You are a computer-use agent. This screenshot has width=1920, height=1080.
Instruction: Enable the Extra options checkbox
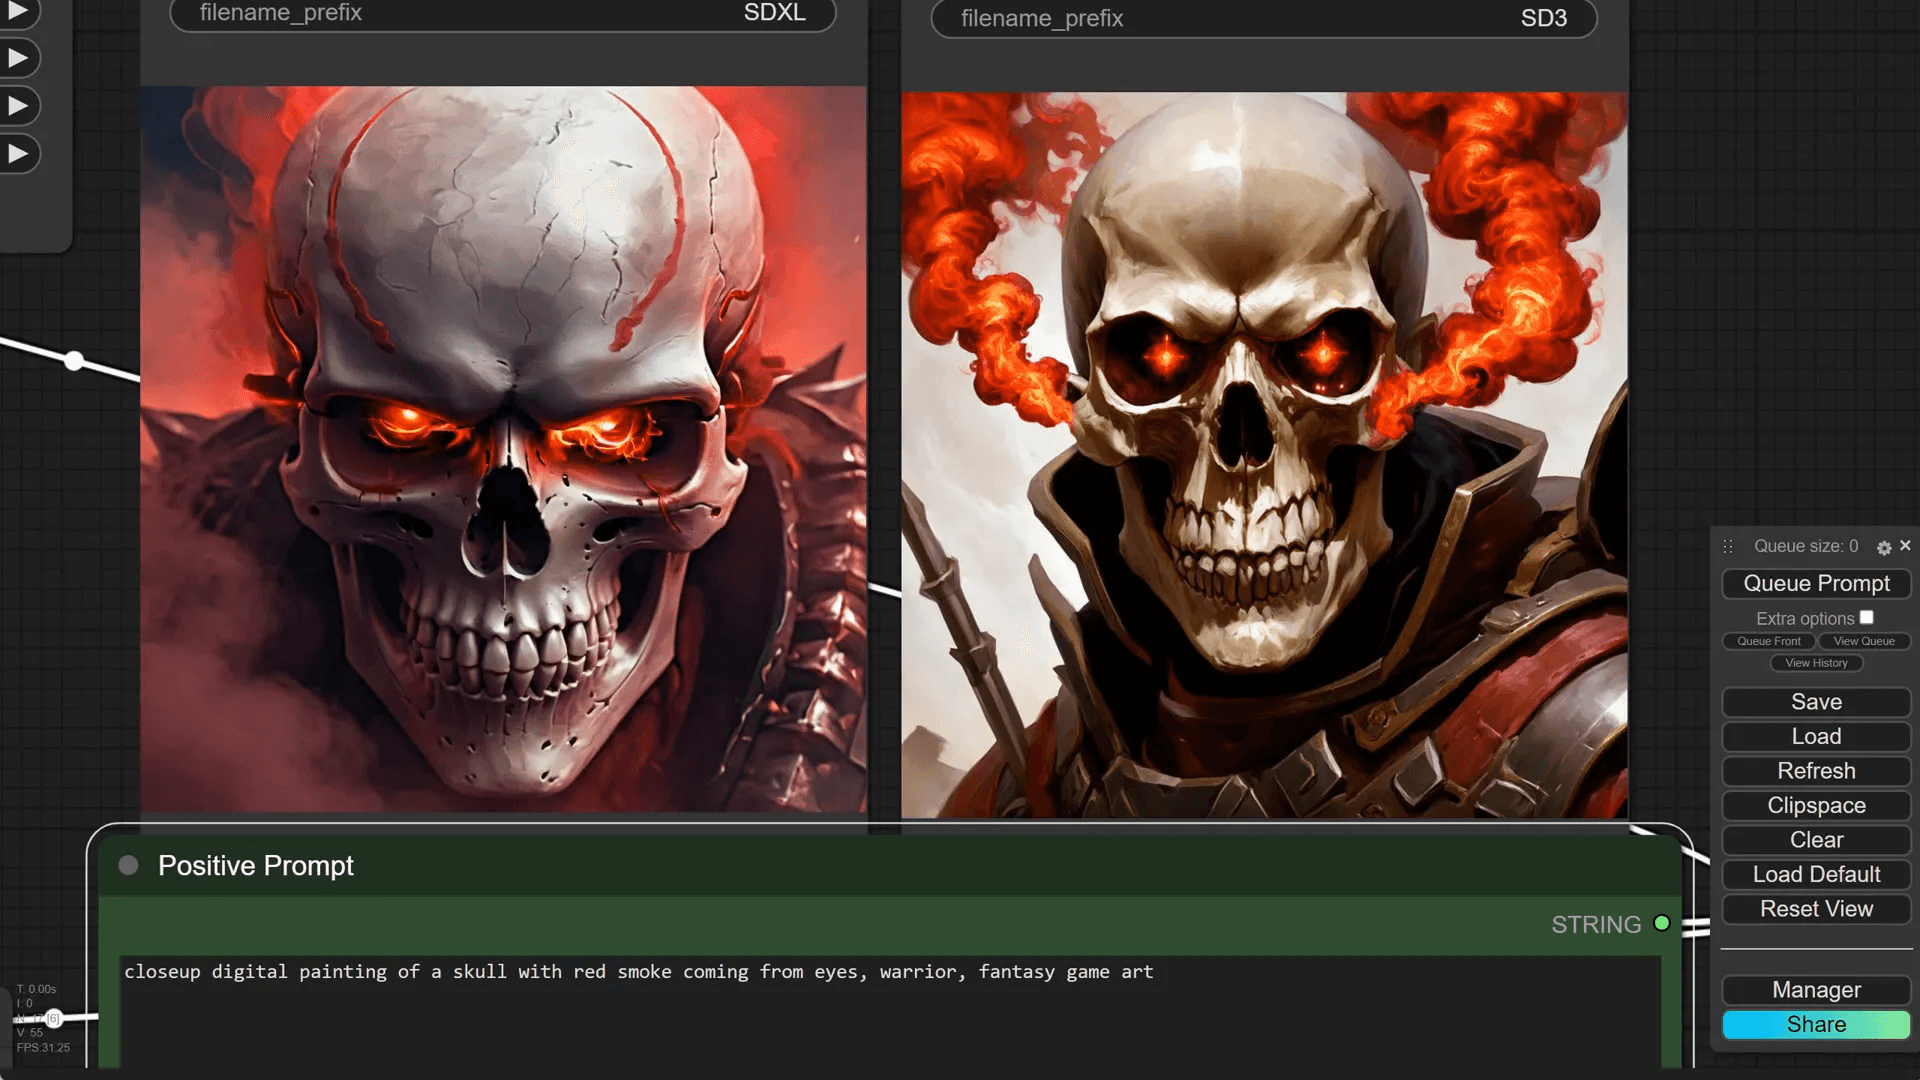(x=1866, y=618)
